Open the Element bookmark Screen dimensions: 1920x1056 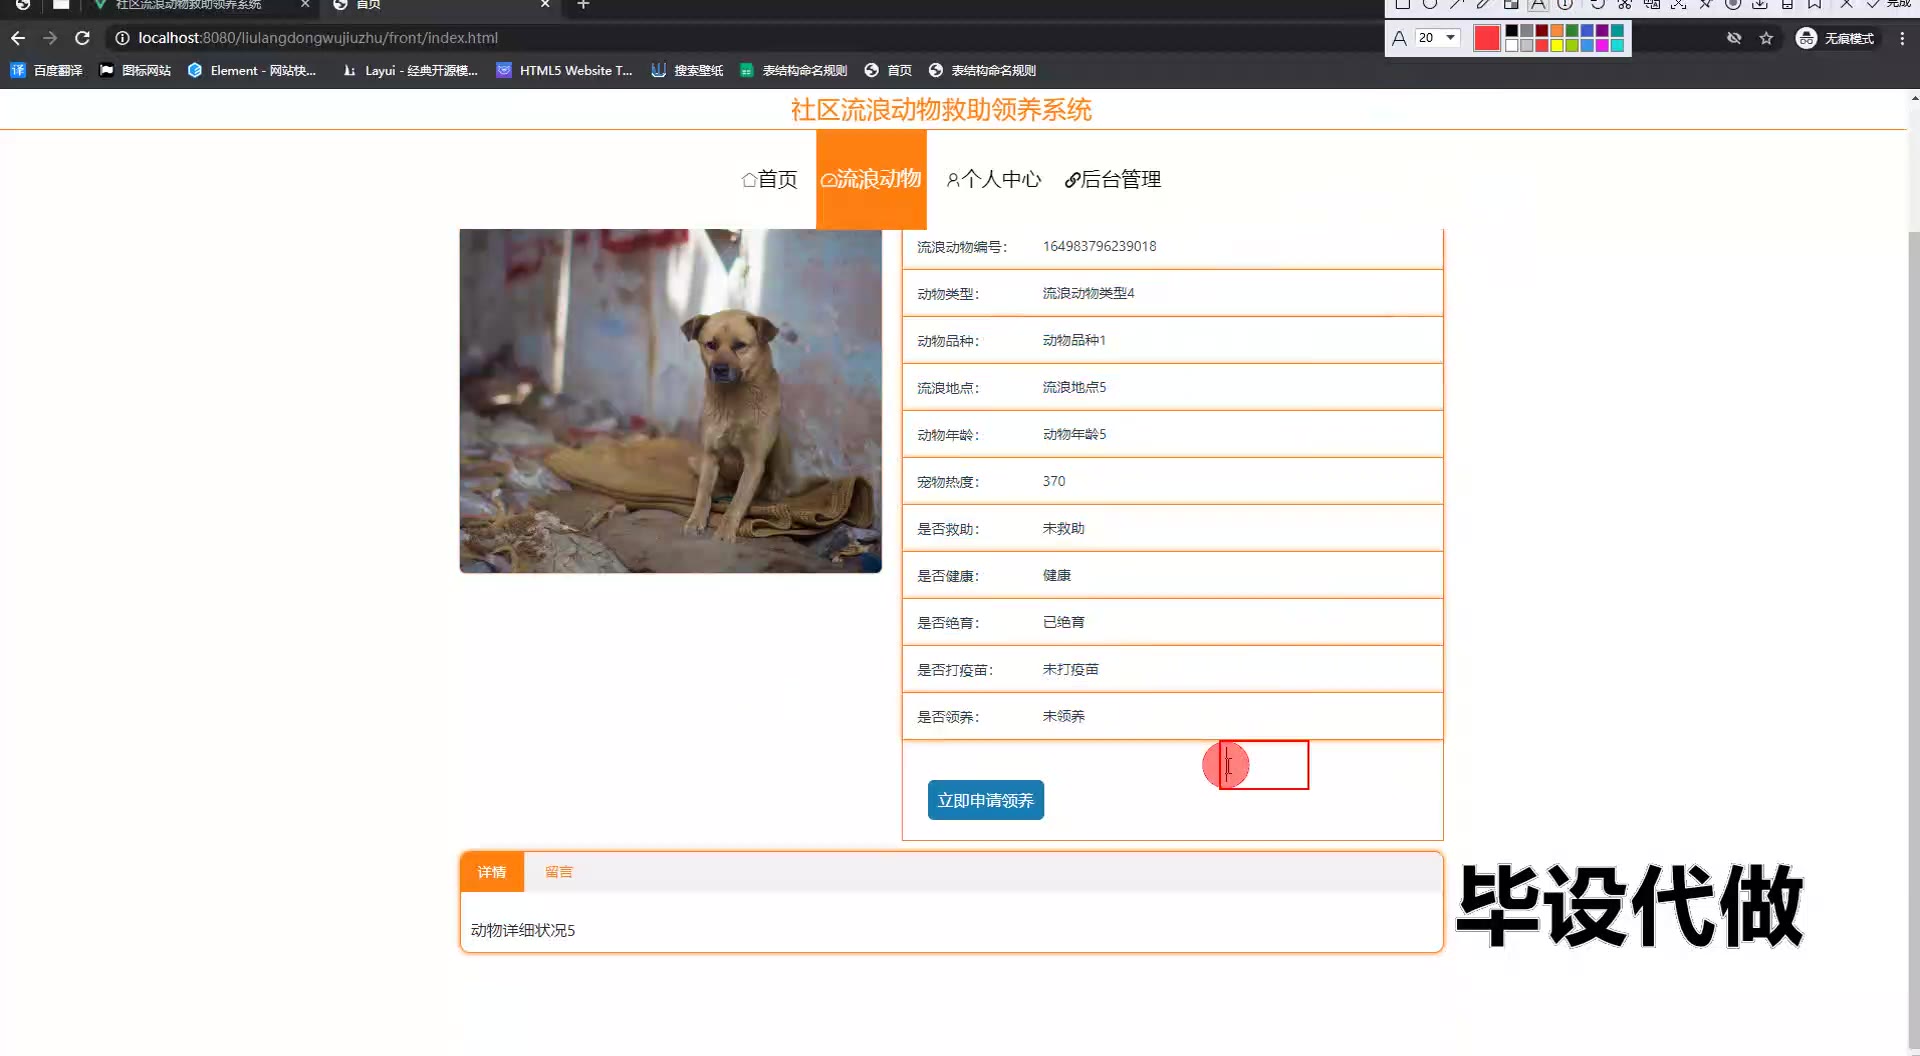tap(252, 70)
